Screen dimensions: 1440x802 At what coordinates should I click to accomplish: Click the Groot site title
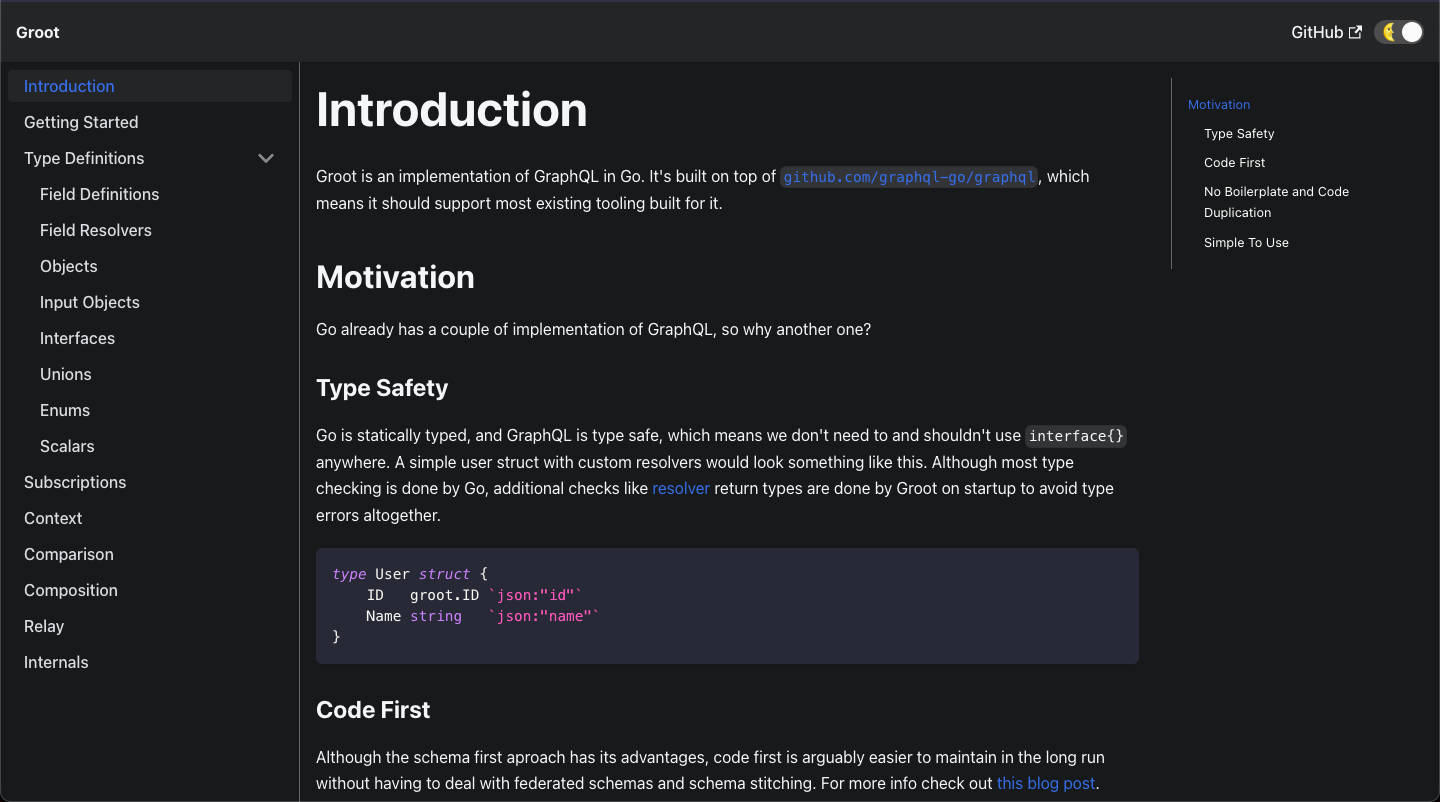pos(38,32)
